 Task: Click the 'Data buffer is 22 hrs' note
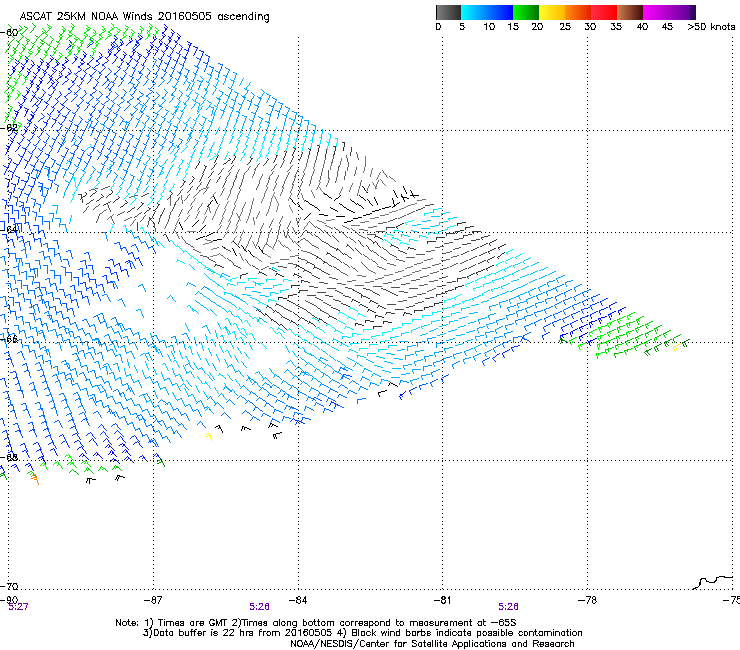pyautogui.click(x=362, y=633)
